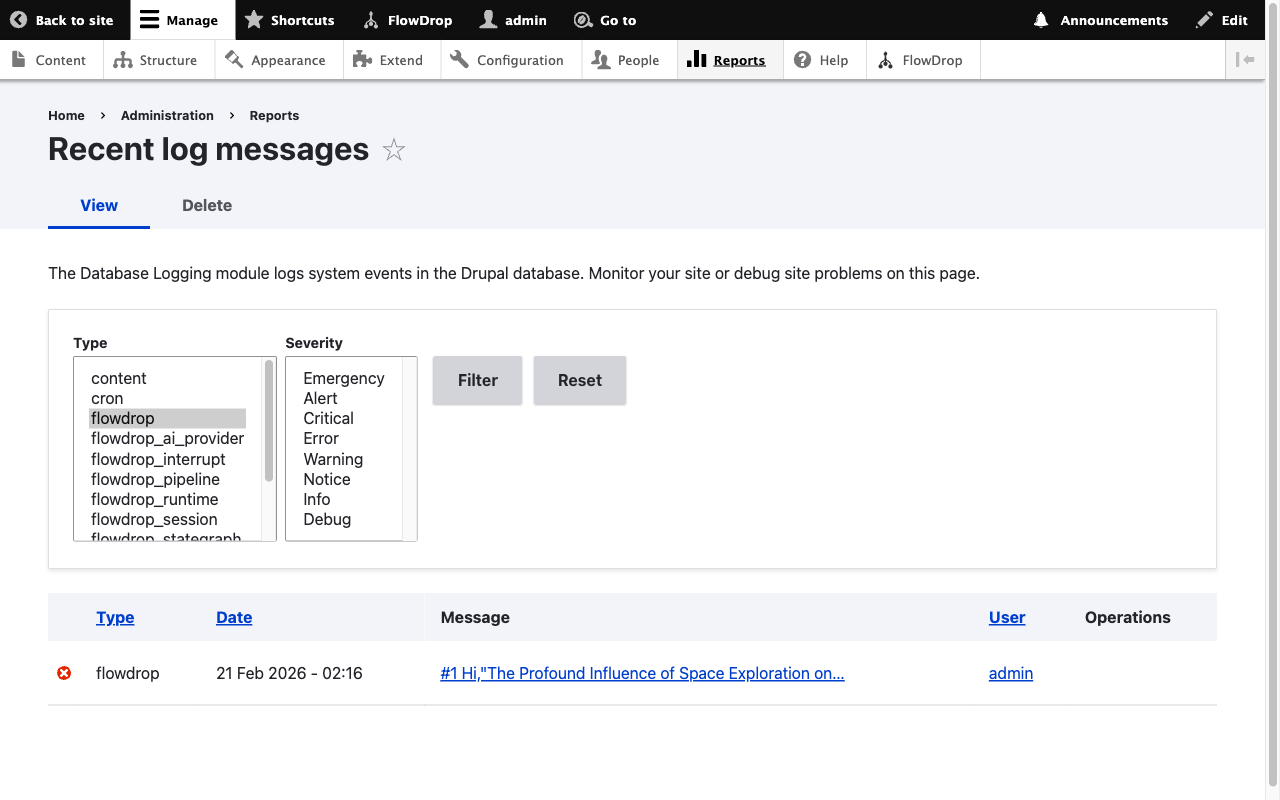Select the Reports bar-chart icon

click(x=696, y=59)
